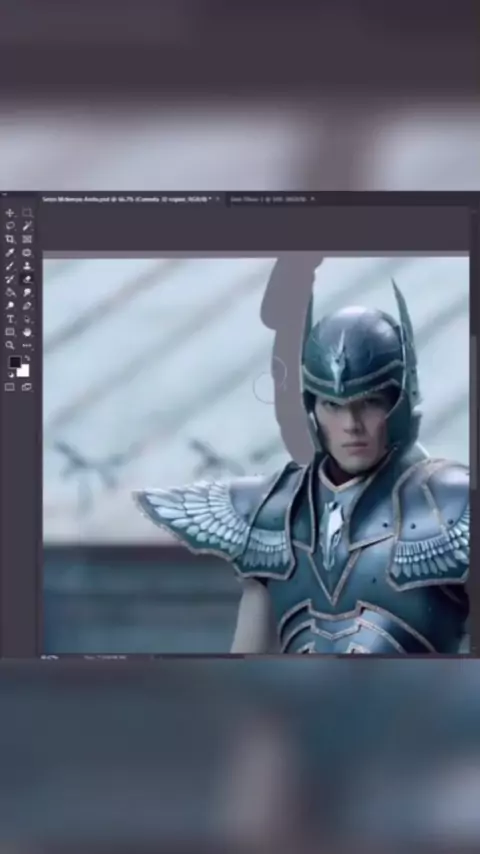
Task: Select the Zoom tool
Action: tap(10, 345)
